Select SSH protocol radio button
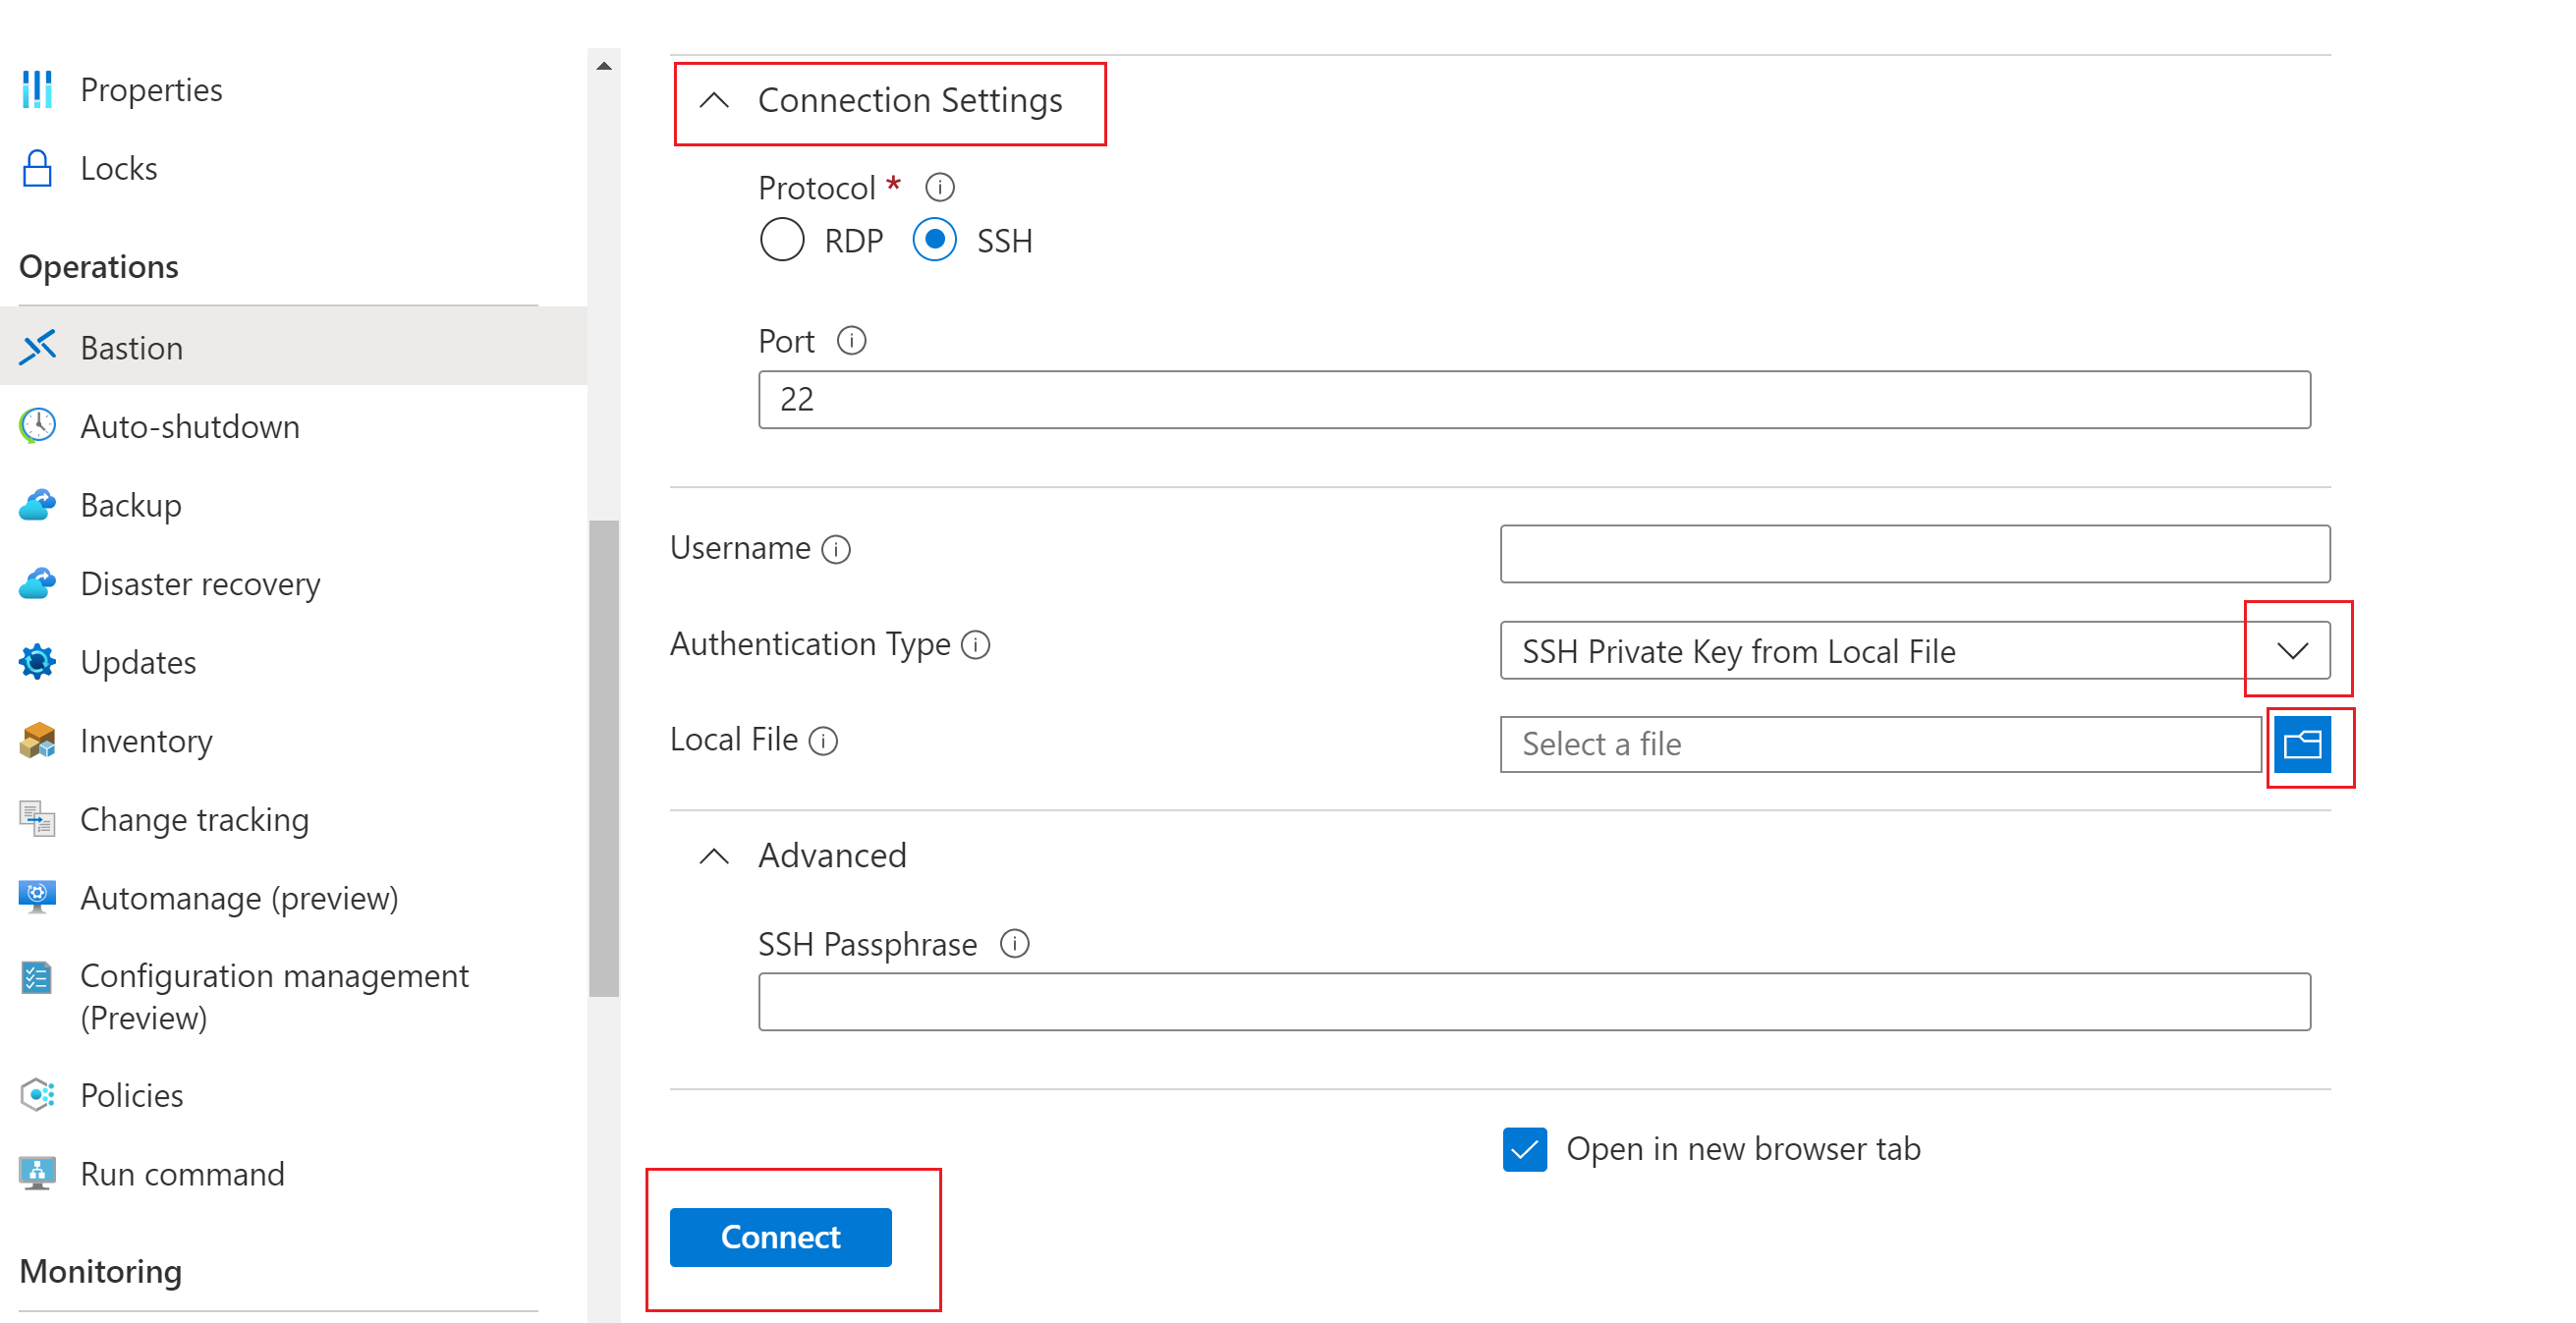2576x1323 pixels. (x=933, y=240)
